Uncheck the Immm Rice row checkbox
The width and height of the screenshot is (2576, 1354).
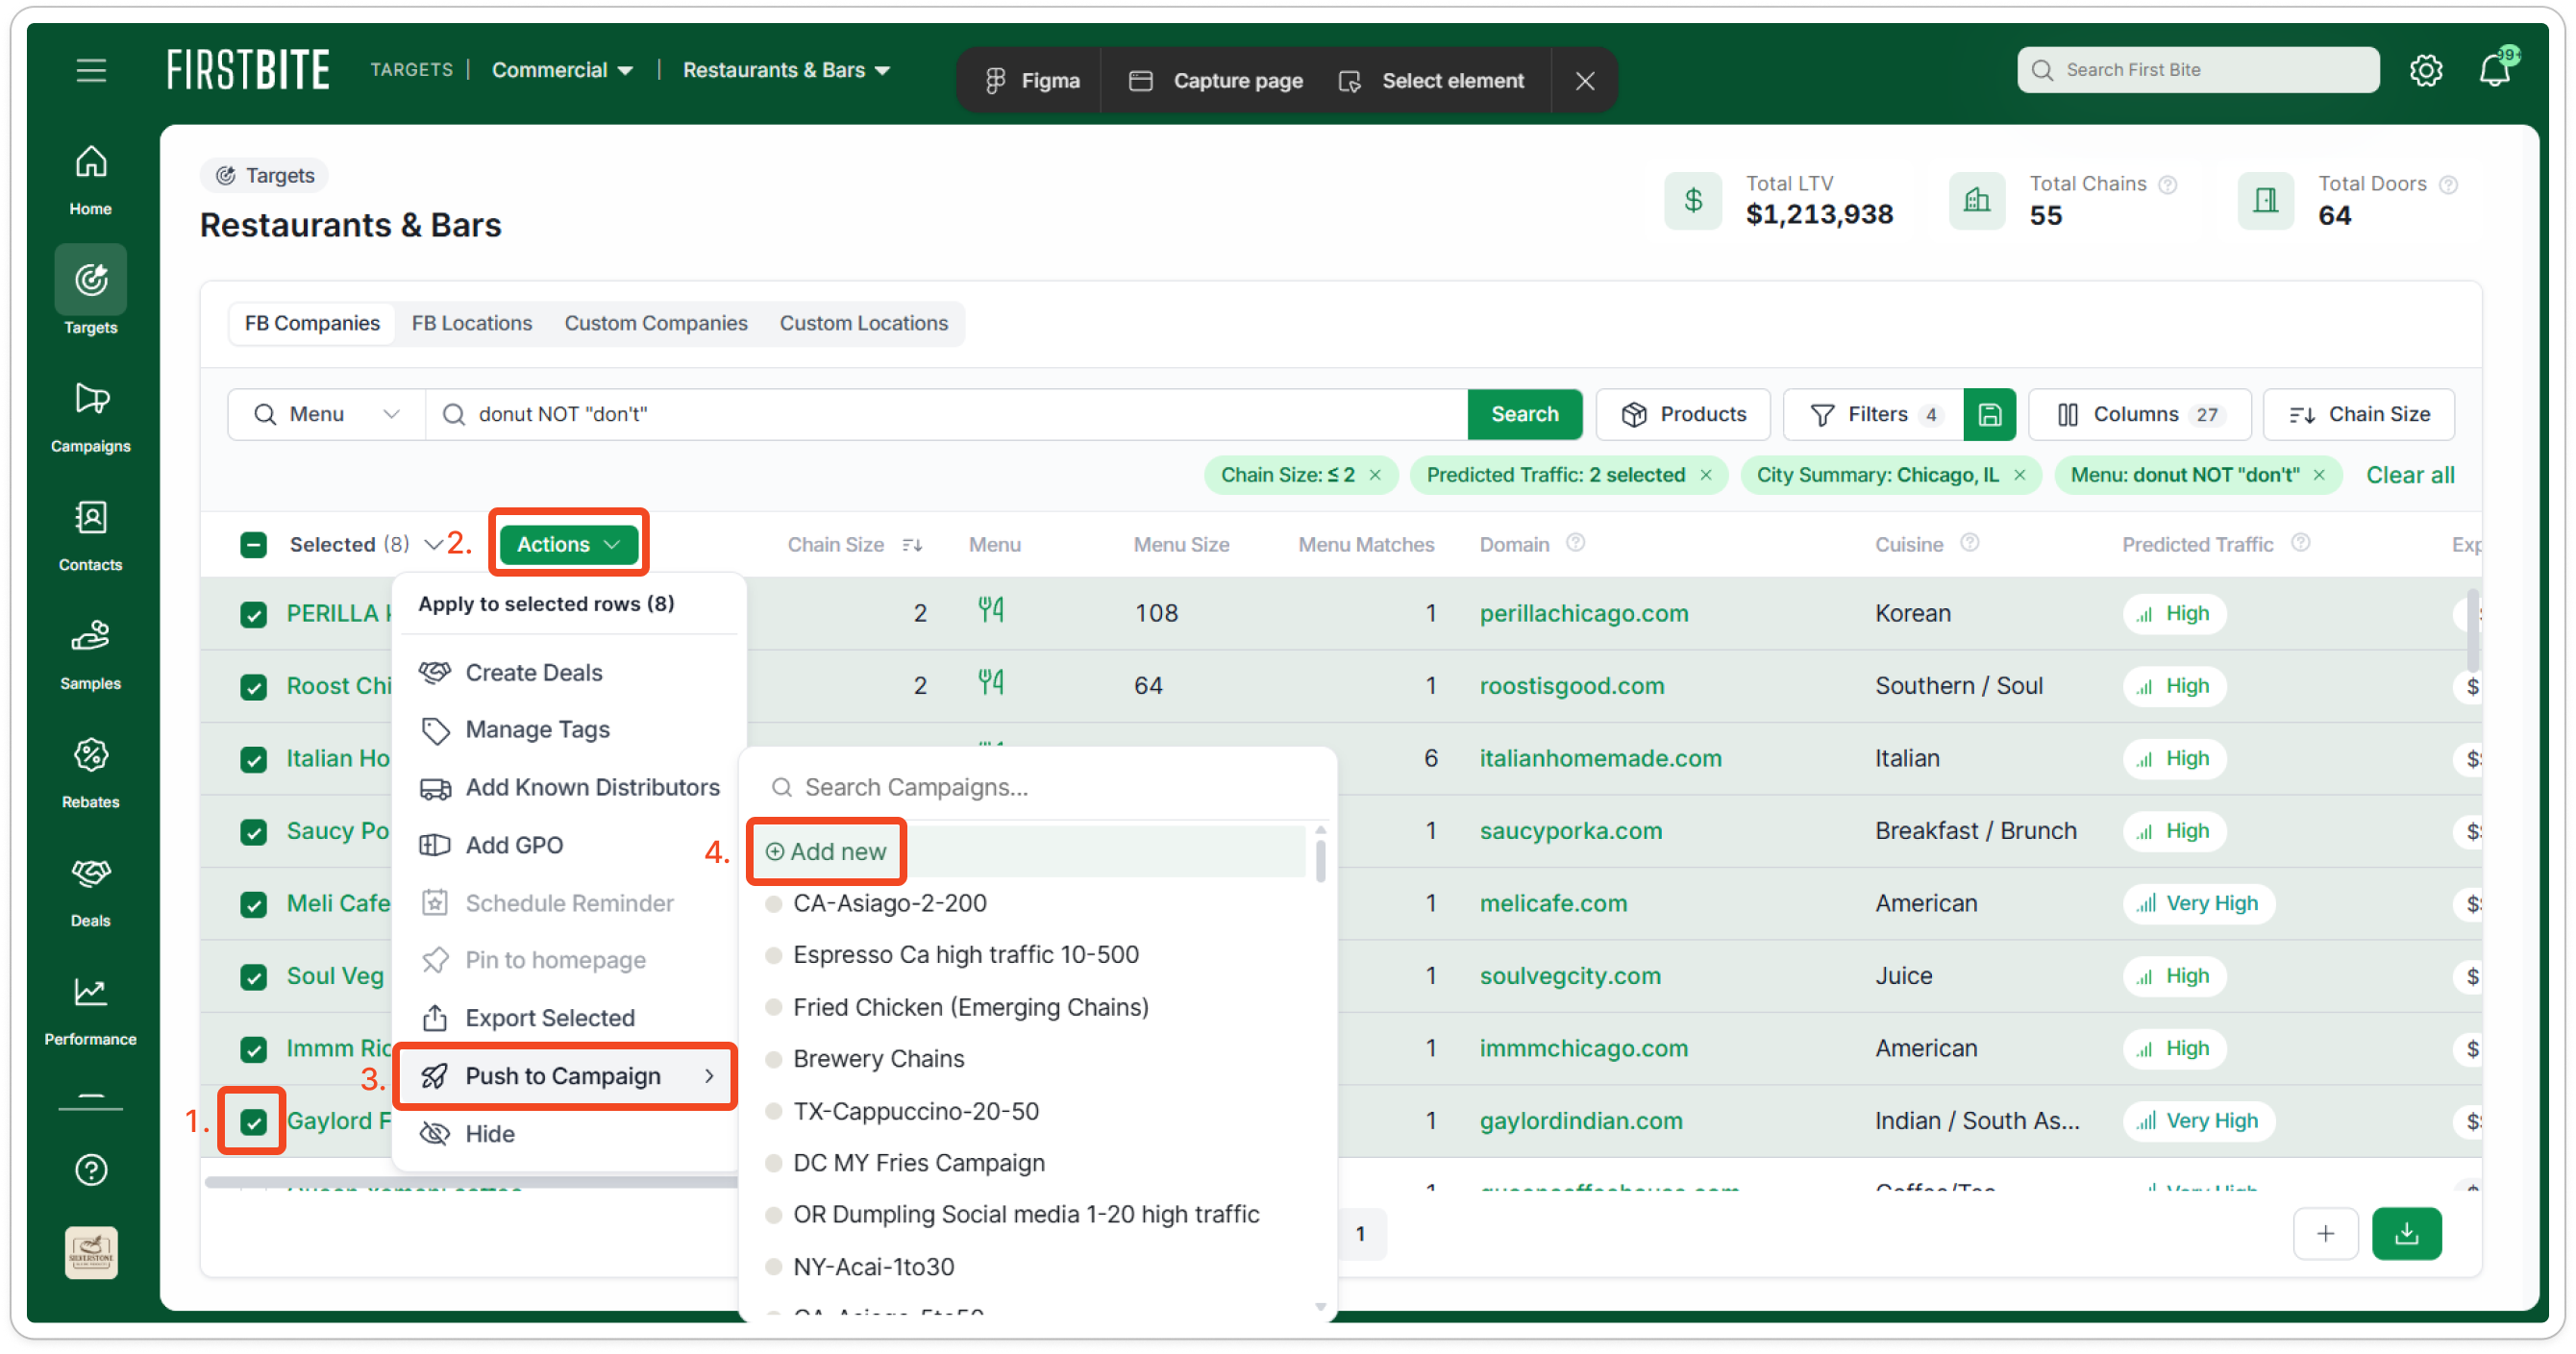point(253,1049)
